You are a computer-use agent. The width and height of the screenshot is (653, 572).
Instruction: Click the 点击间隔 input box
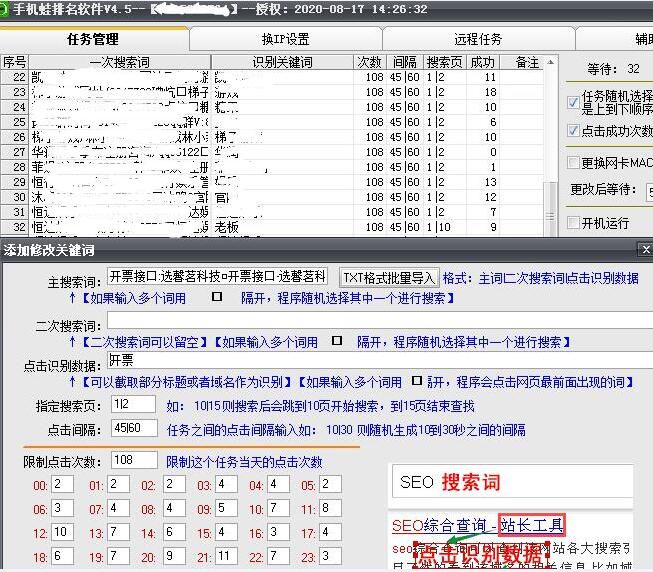coord(132,428)
